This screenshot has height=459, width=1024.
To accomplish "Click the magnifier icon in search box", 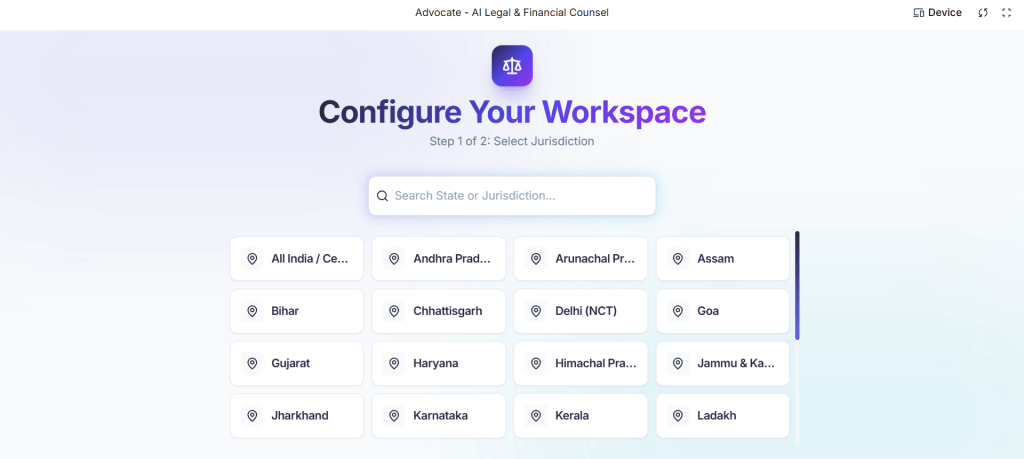I will [382, 196].
